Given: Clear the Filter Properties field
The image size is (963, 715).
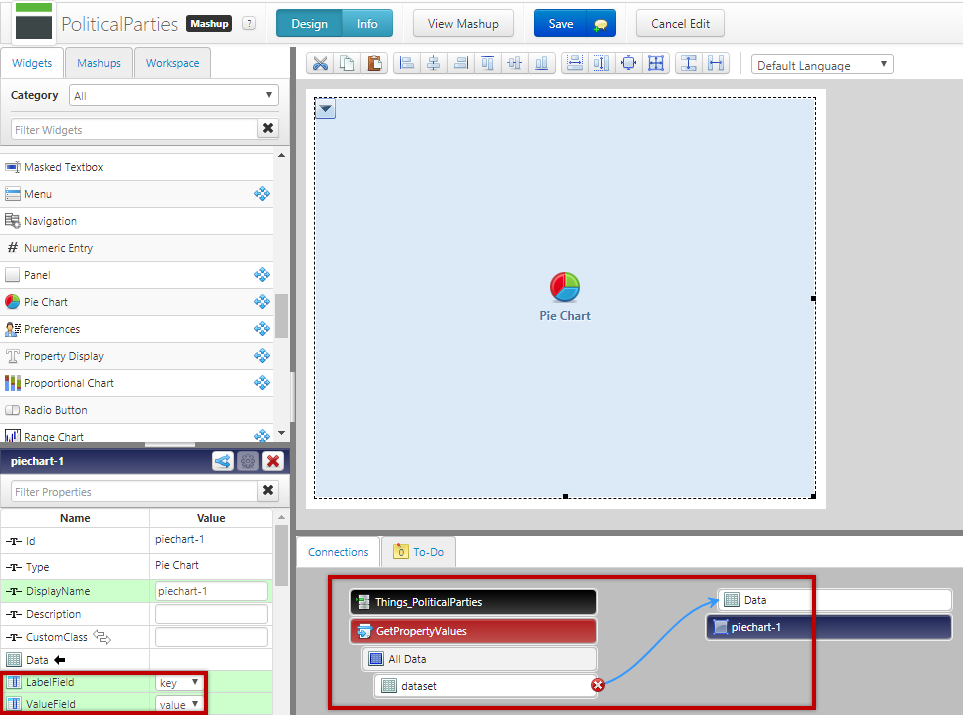Looking at the screenshot, I should click(268, 490).
